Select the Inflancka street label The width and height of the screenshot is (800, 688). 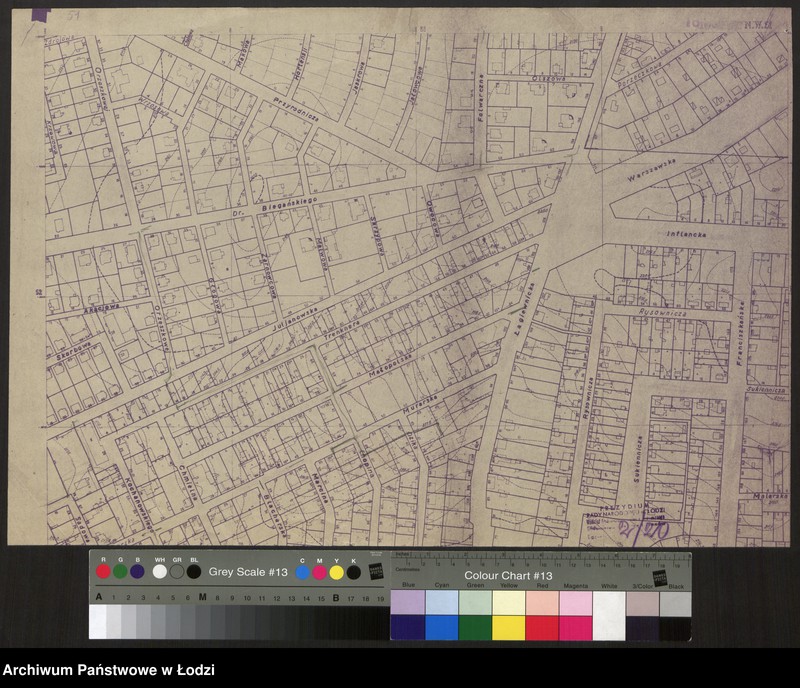688,234
